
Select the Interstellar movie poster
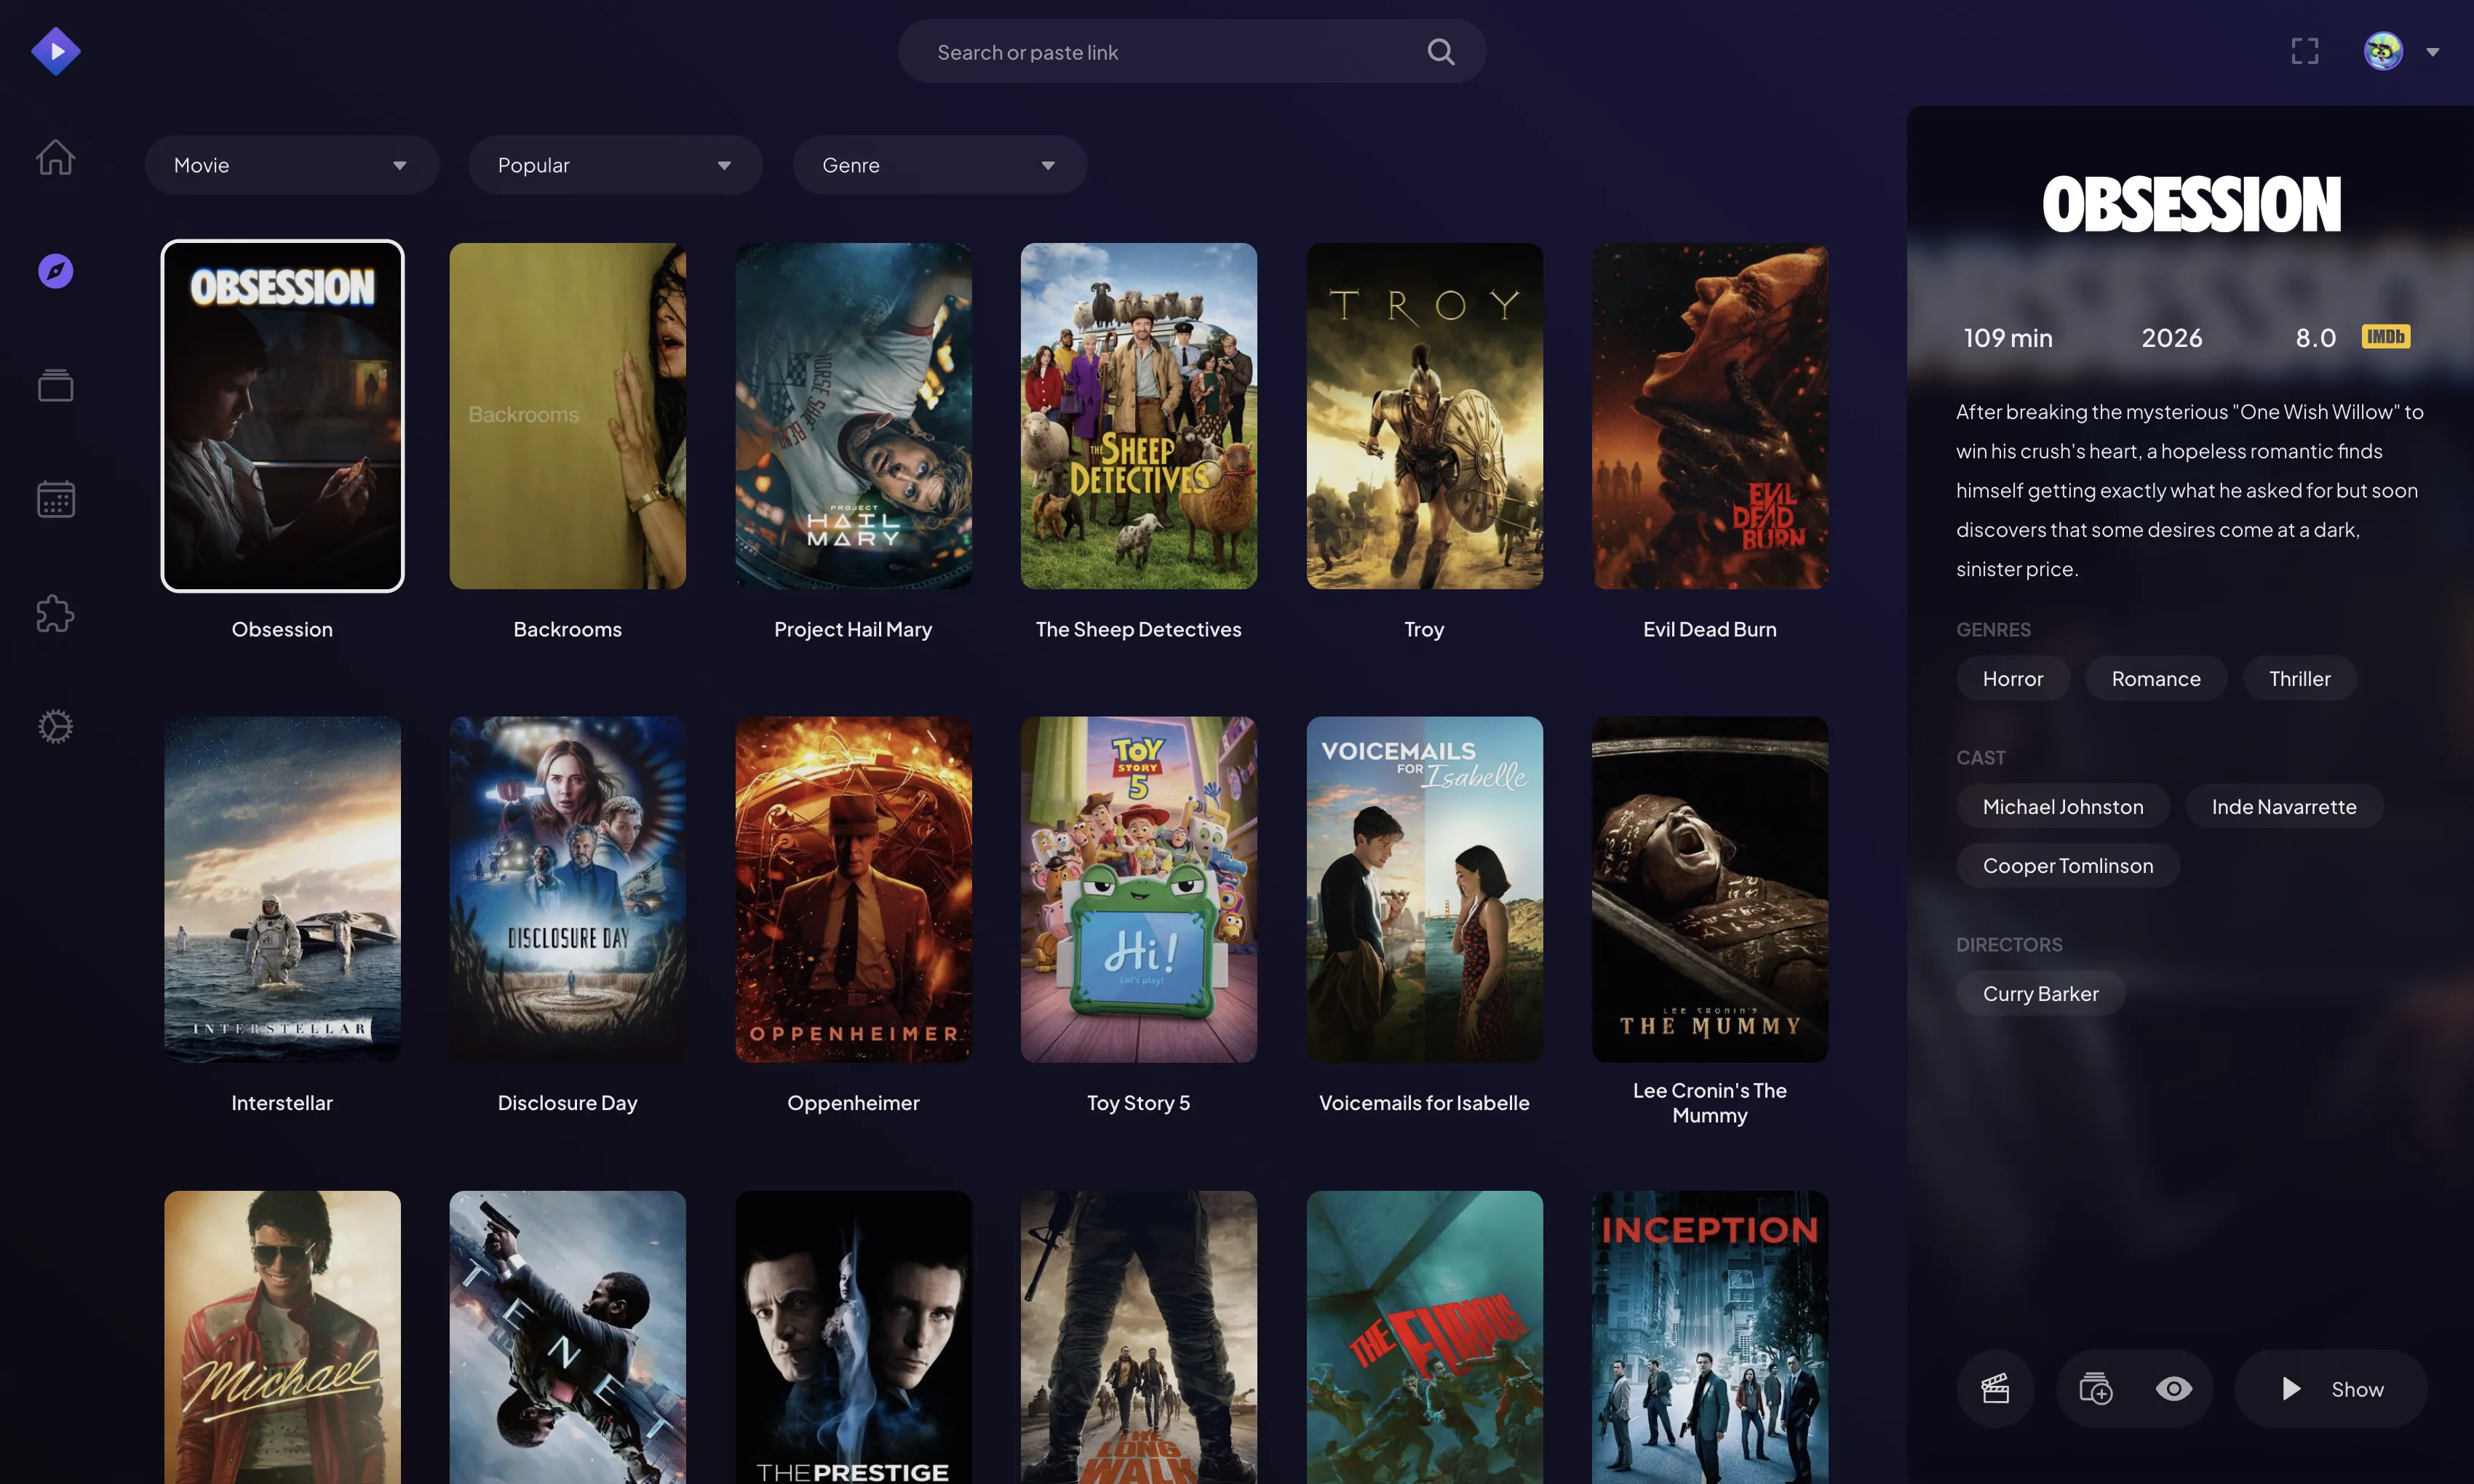(283, 890)
